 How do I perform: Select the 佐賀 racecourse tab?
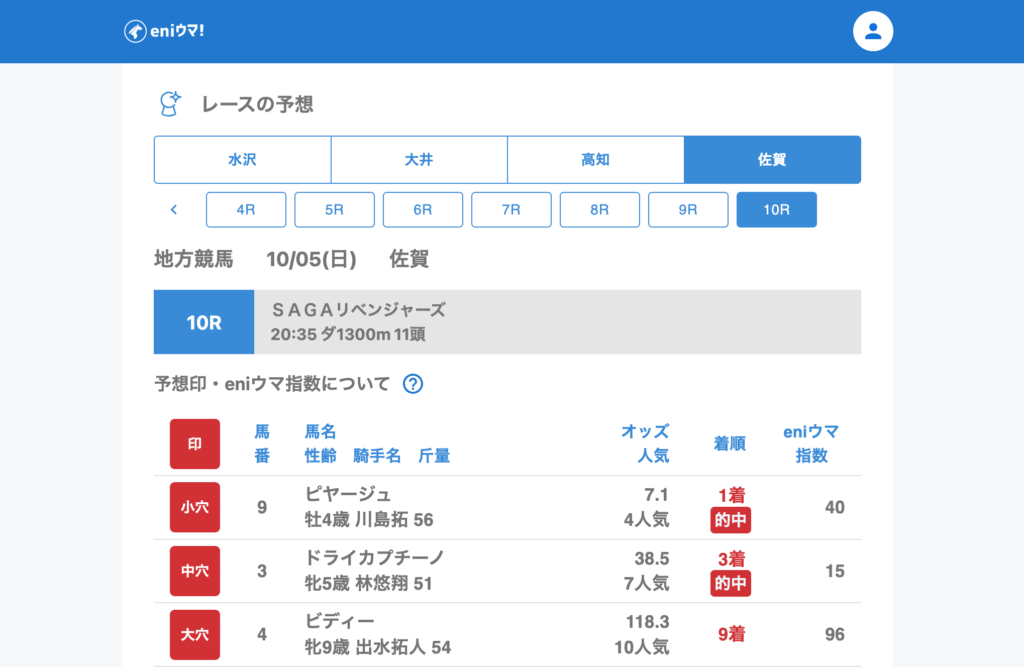[x=772, y=160]
